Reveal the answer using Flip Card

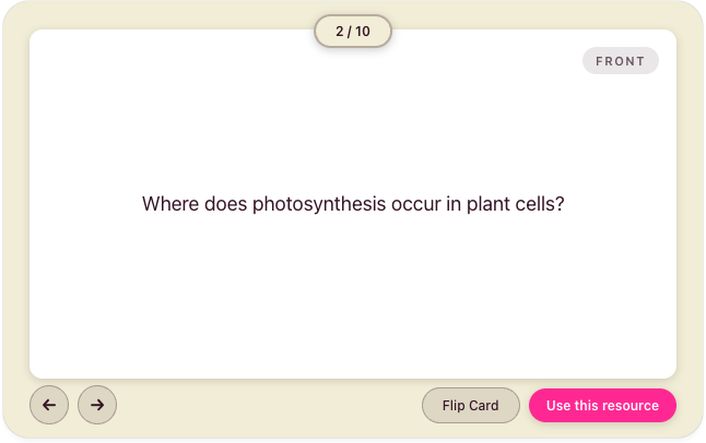click(470, 406)
